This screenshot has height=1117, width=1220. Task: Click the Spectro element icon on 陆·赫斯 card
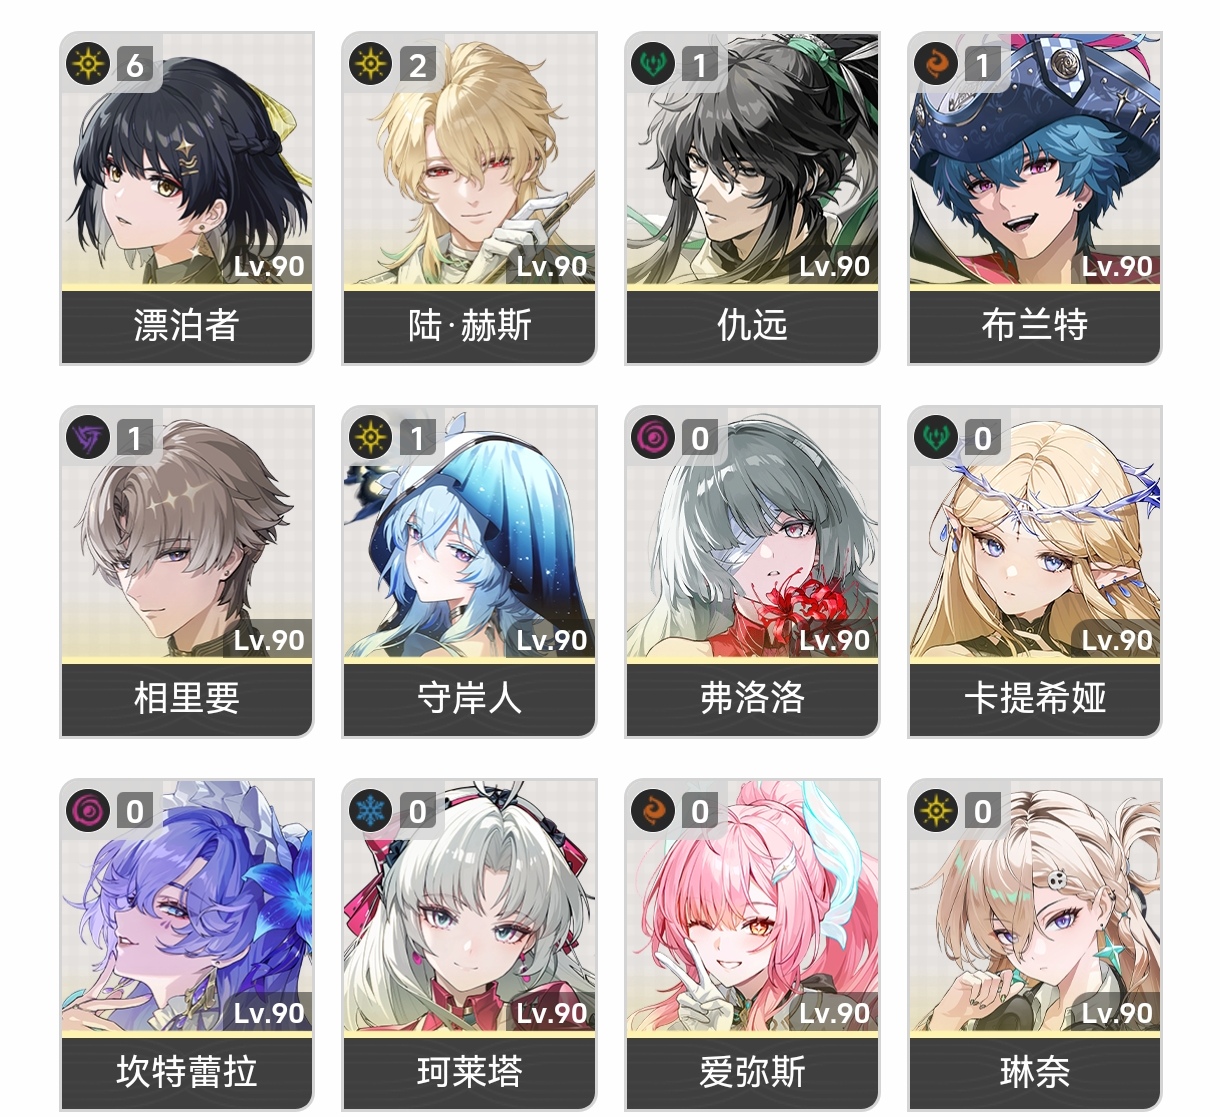point(371,64)
